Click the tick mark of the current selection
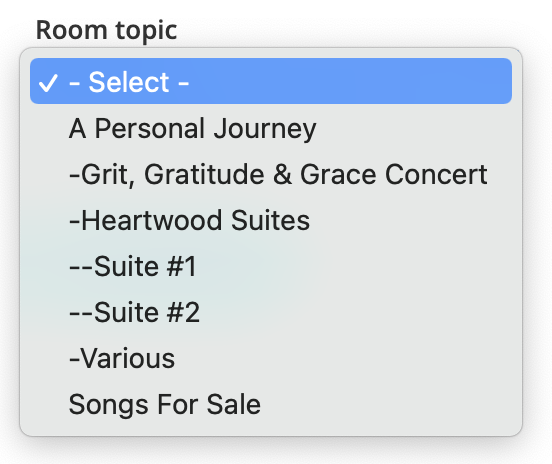The width and height of the screenshot is (552, 464). click(48, 83)
